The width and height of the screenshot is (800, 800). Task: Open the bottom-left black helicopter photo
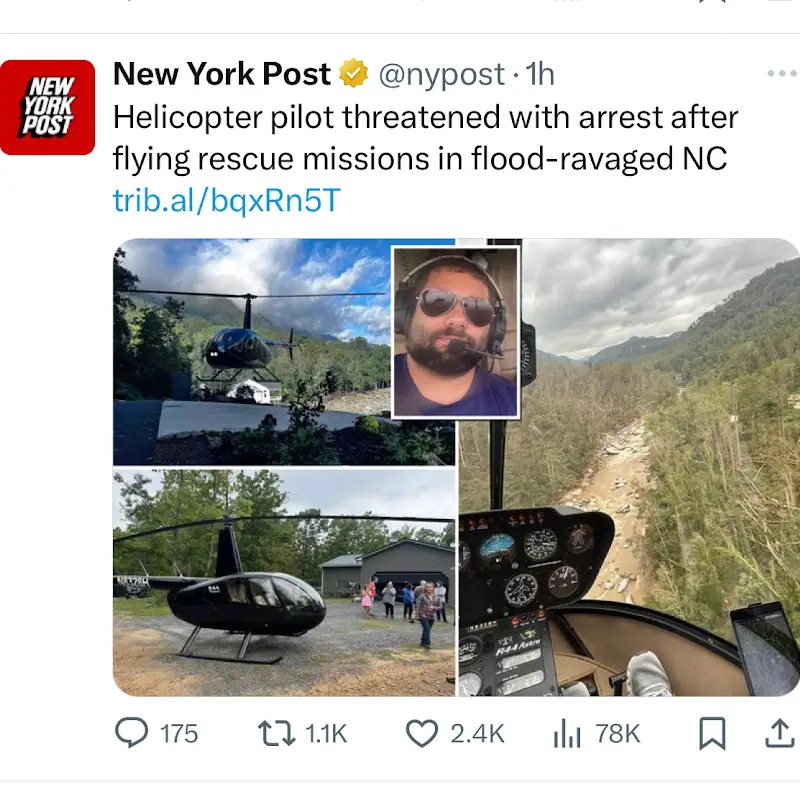pyautogui.click(x=284, y=582)
